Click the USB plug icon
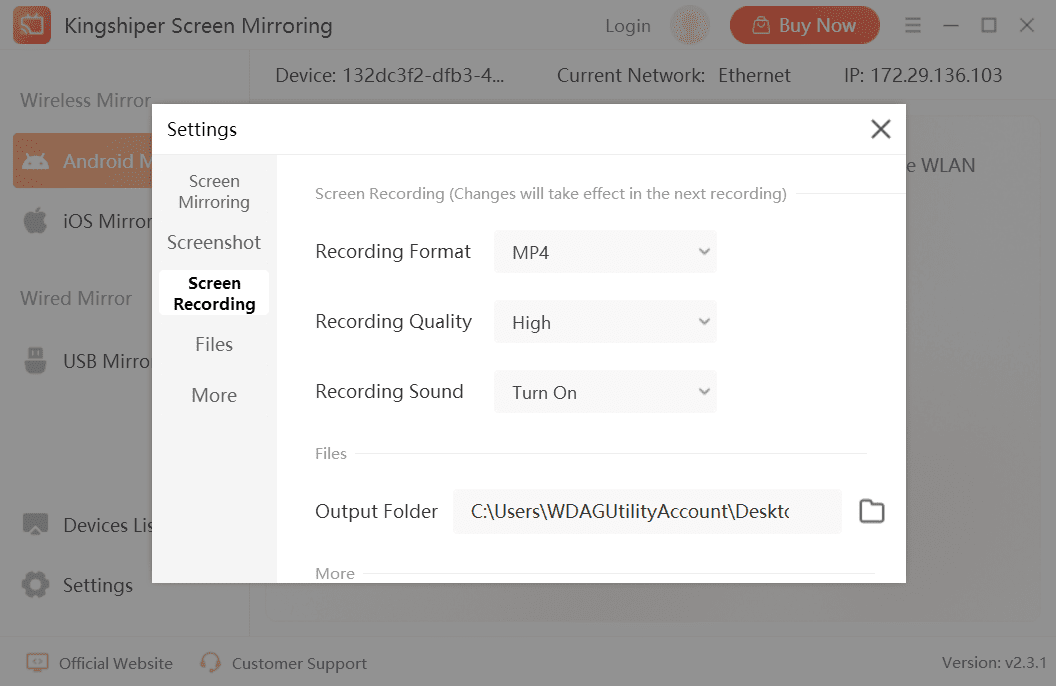The width and height of the screenshot is (1056, 686). (35, 360)
